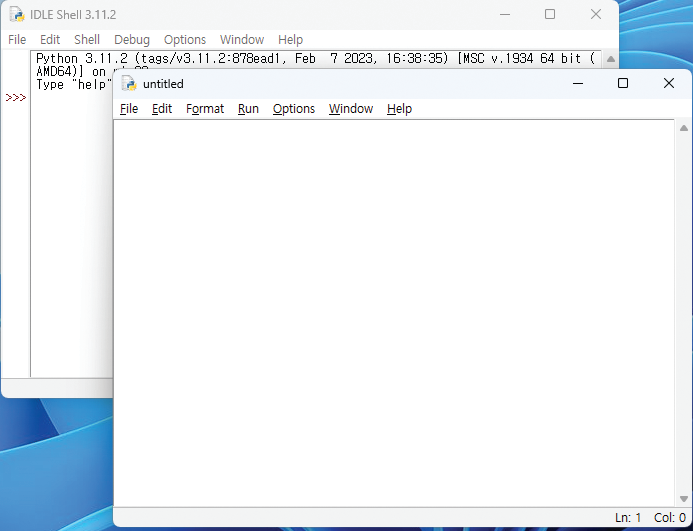Open the Shell menu in IDLE Shell
Screen dimensions: 693x531
87,40
